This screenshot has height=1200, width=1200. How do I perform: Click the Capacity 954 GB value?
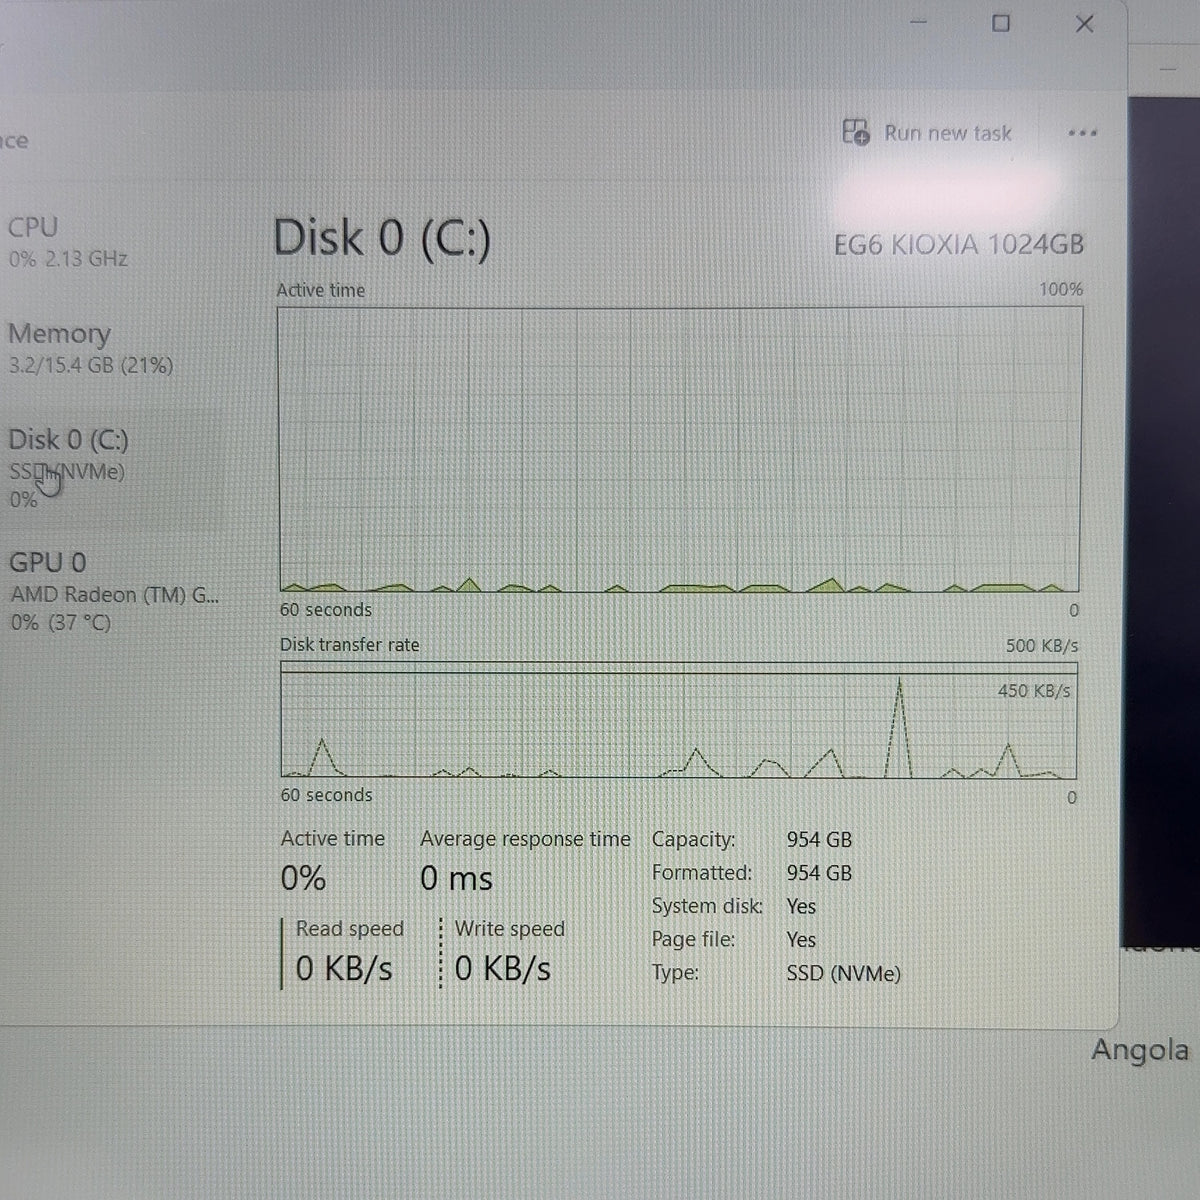click(x=819, y=839)
